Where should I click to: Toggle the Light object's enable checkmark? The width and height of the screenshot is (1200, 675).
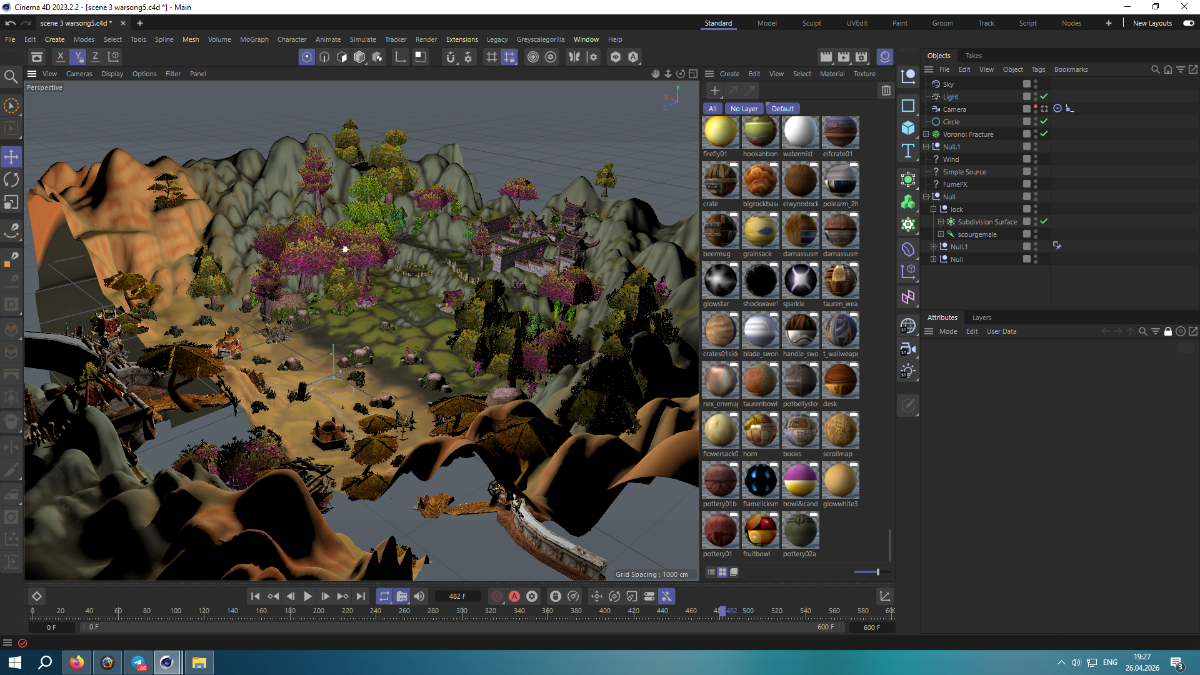[x=1044, y=97]
